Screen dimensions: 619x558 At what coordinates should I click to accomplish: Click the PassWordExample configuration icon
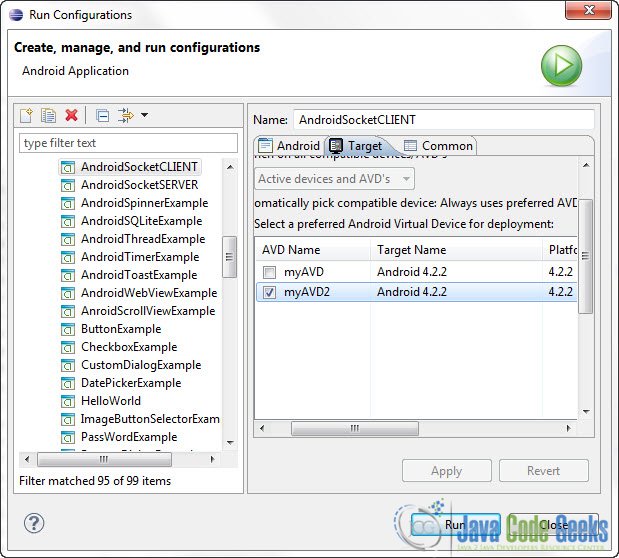(x=68, y=438)
